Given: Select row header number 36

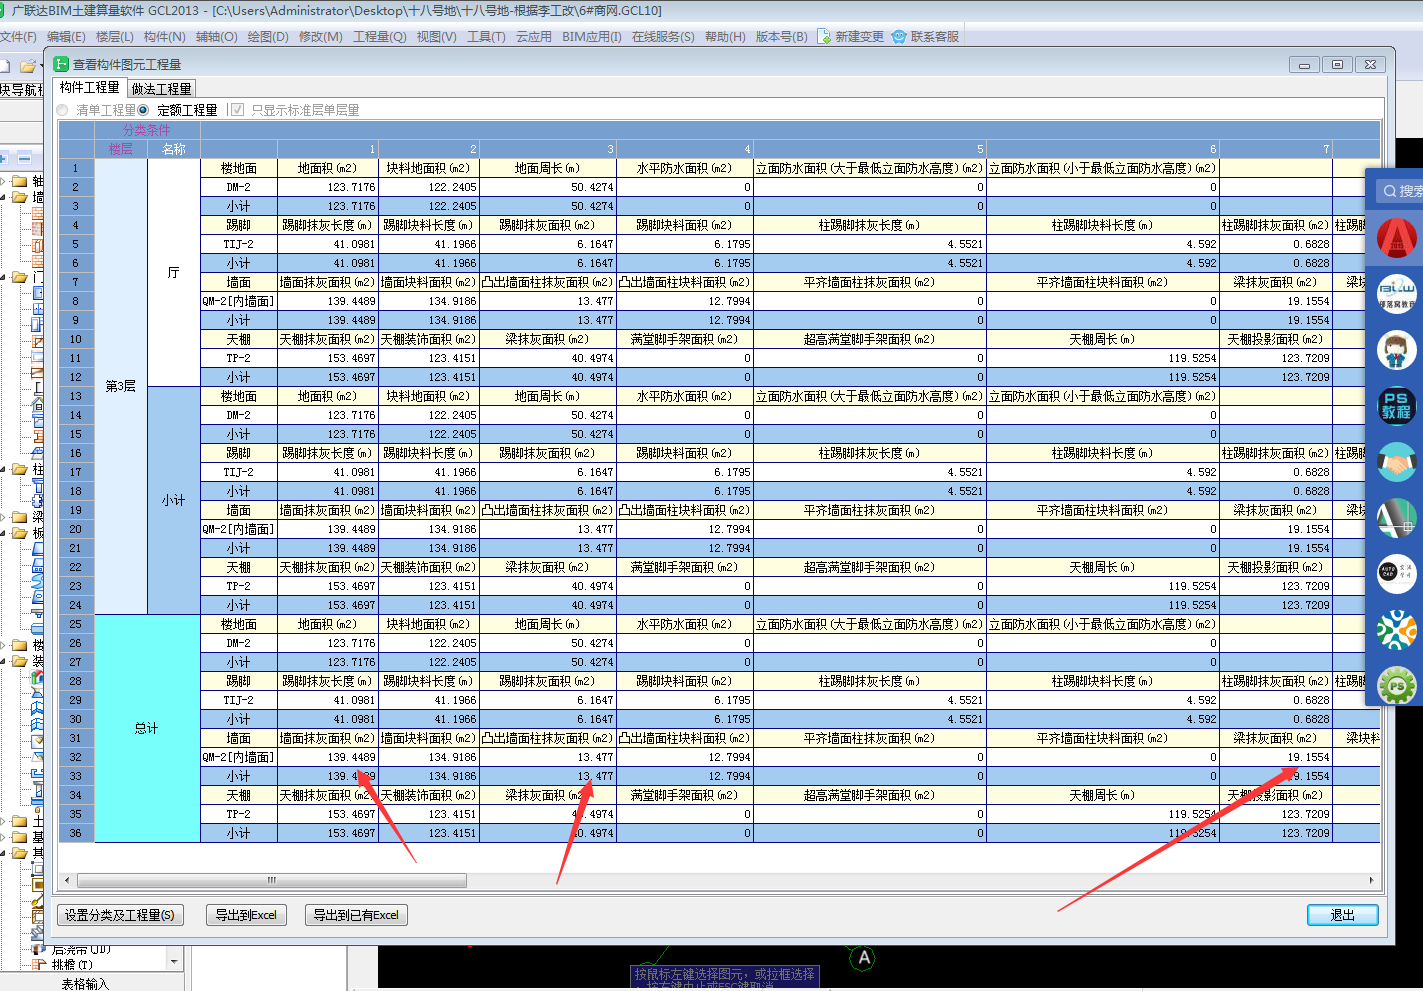Looking at the screenshot, I should pos(76,833).
